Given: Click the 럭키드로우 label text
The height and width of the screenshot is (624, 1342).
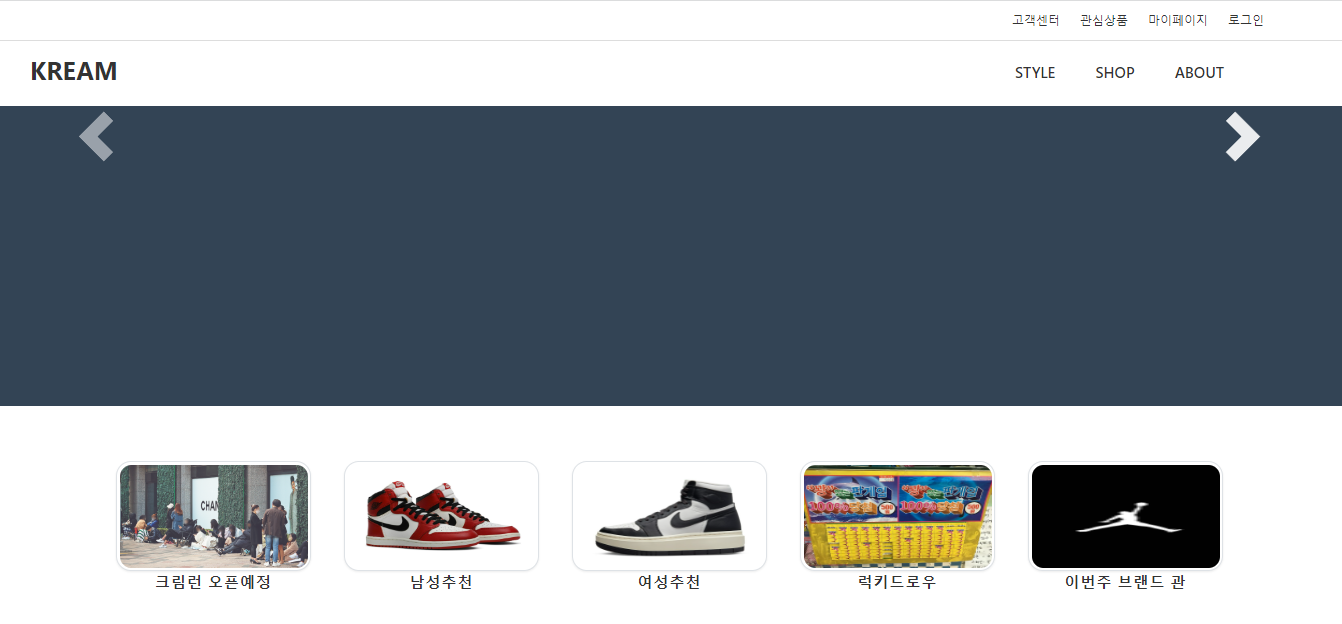Looking at the screenshot, I should (898, 582).
